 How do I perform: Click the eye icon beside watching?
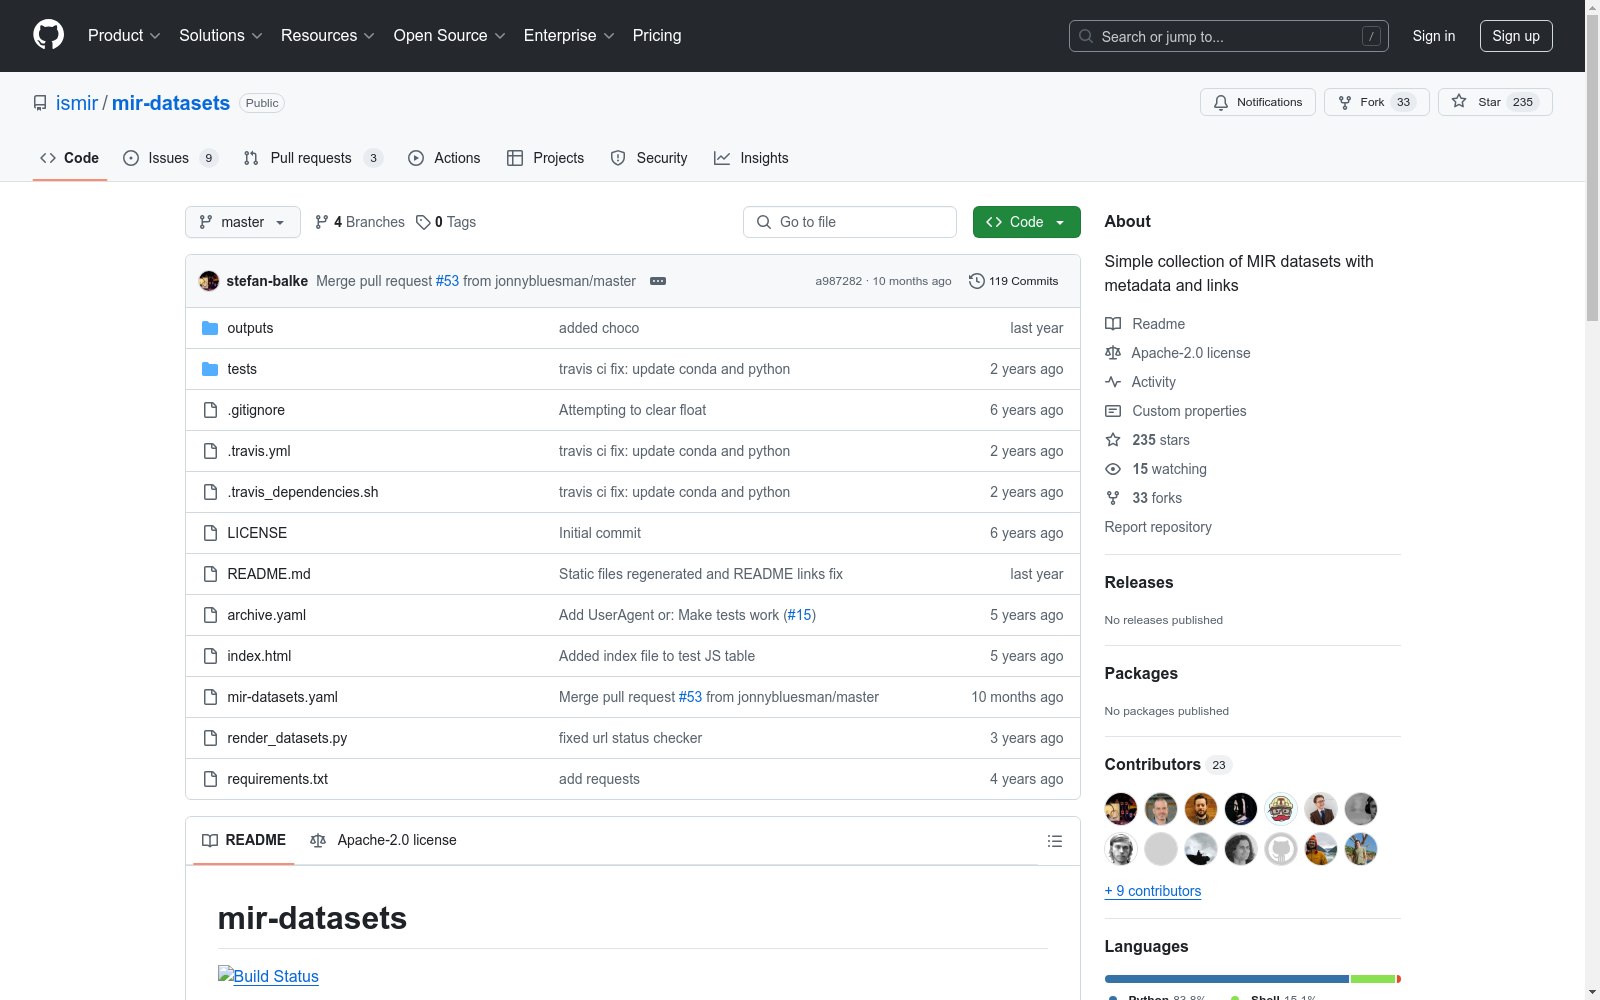click(1113, 469)
